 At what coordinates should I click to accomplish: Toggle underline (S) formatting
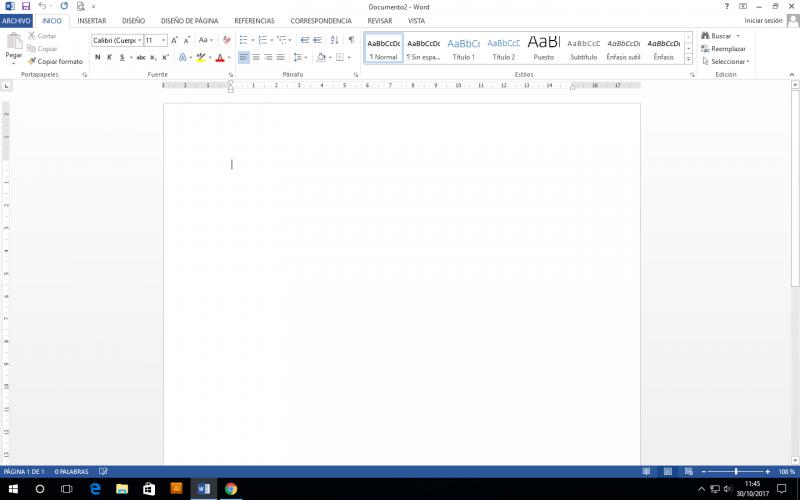[x=122, y=57]
